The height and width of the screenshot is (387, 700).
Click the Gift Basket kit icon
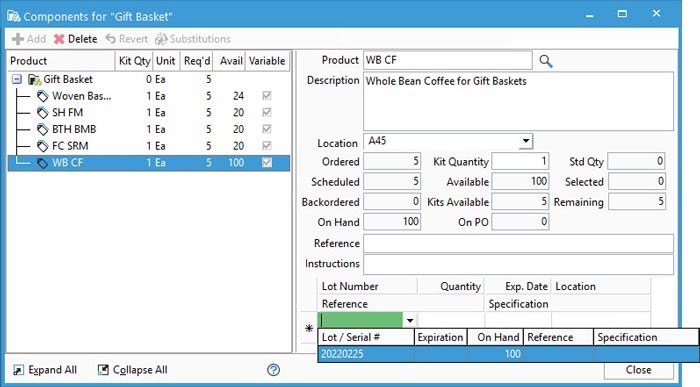tap(34, 79)
